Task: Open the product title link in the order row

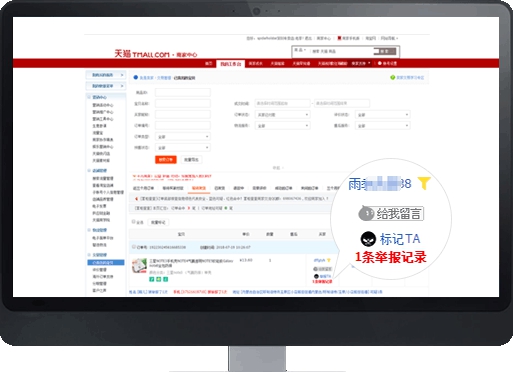Action: point(191,263)
